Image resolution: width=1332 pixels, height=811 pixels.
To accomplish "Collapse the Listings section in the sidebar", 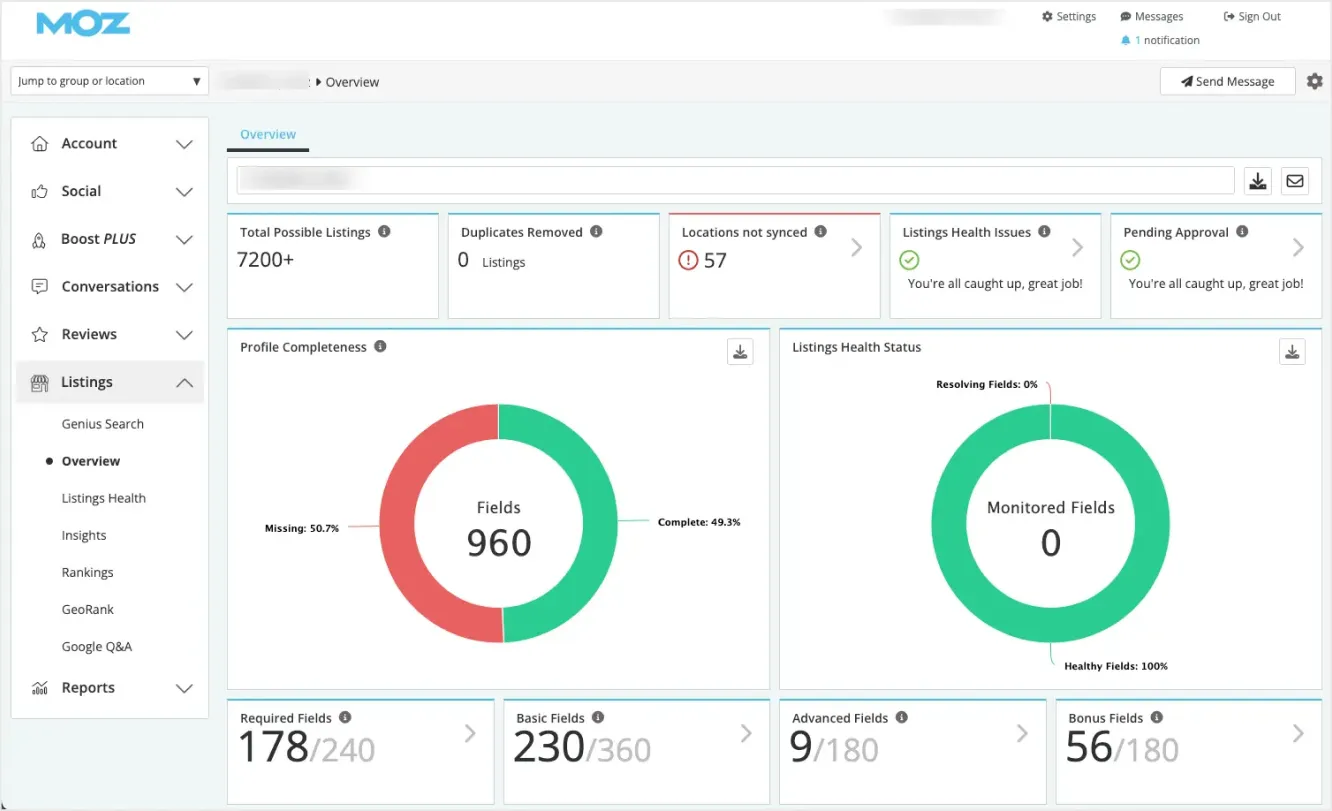I will (184, 382).
